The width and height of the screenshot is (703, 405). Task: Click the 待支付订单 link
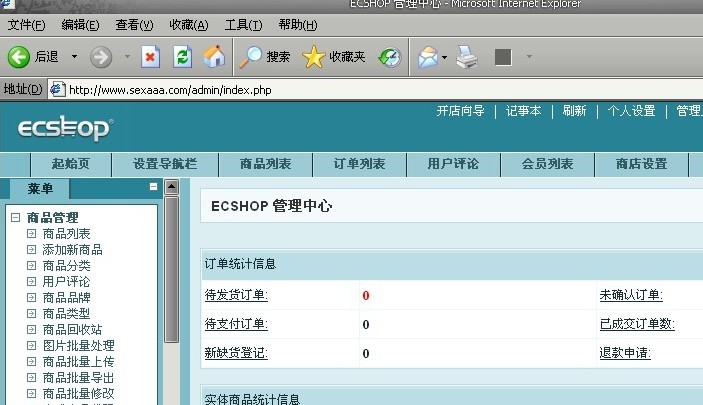pyautogui.click(x=236, y=324)
